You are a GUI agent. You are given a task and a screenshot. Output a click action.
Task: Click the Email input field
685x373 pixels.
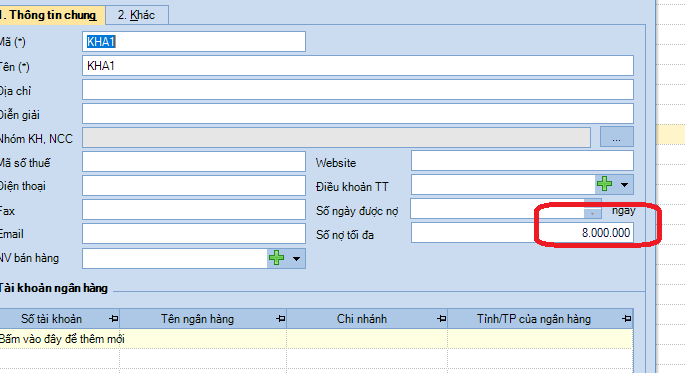click(x=194, y=234)
